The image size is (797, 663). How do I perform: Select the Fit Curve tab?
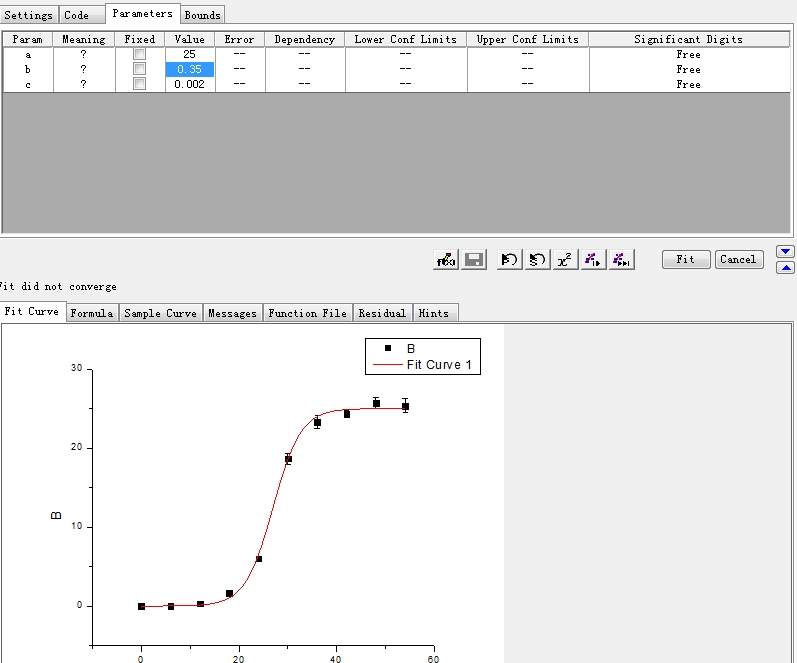point(32,311)
